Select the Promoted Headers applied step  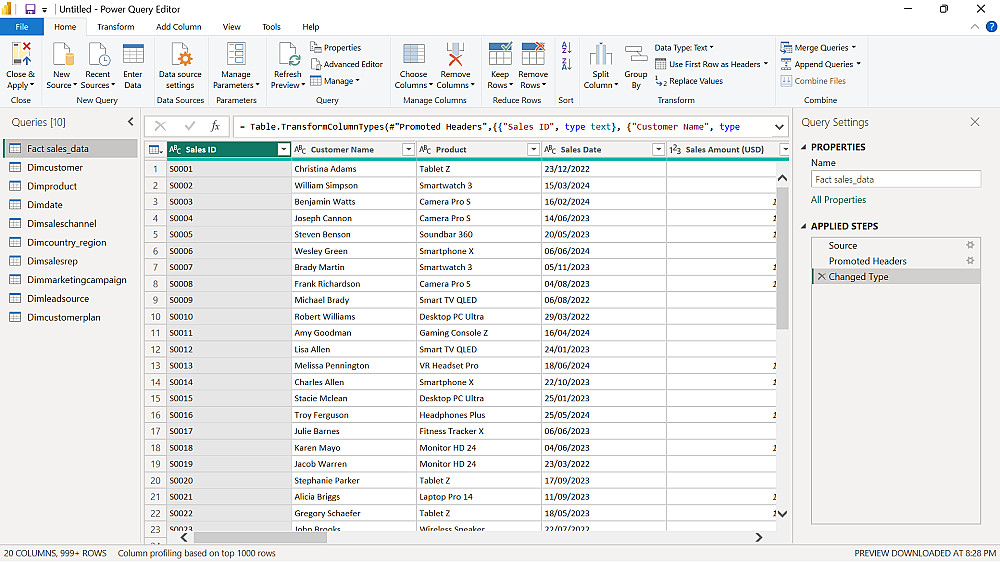[x=867, y=261]
